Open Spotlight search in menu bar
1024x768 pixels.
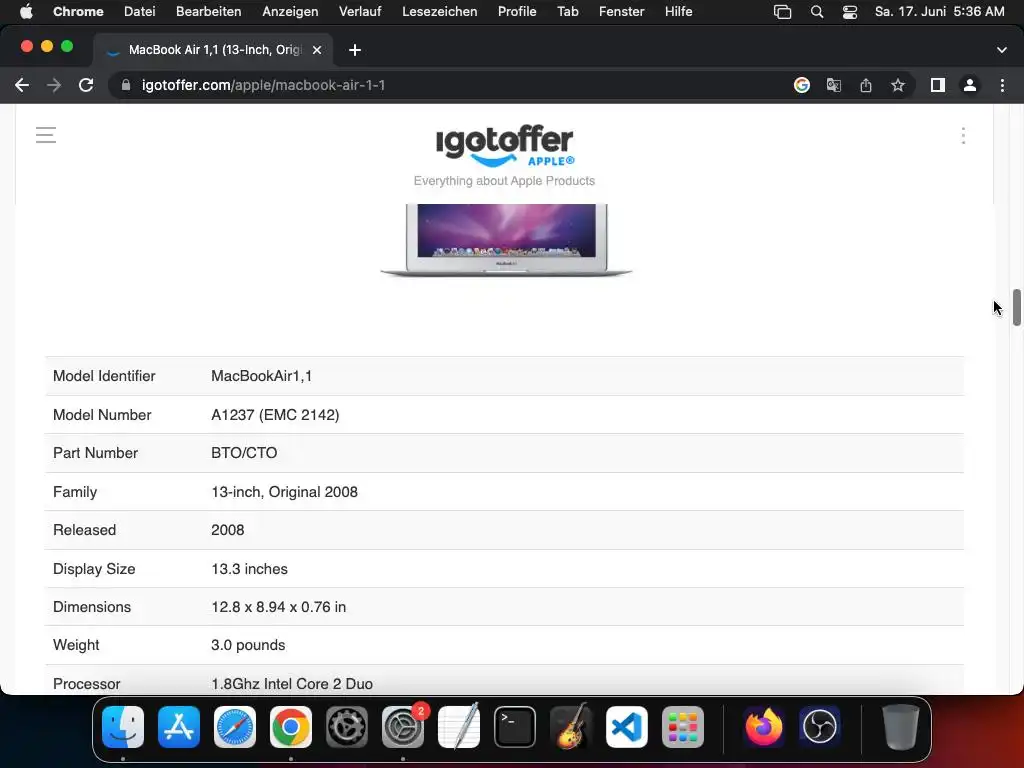coord(817,12)
